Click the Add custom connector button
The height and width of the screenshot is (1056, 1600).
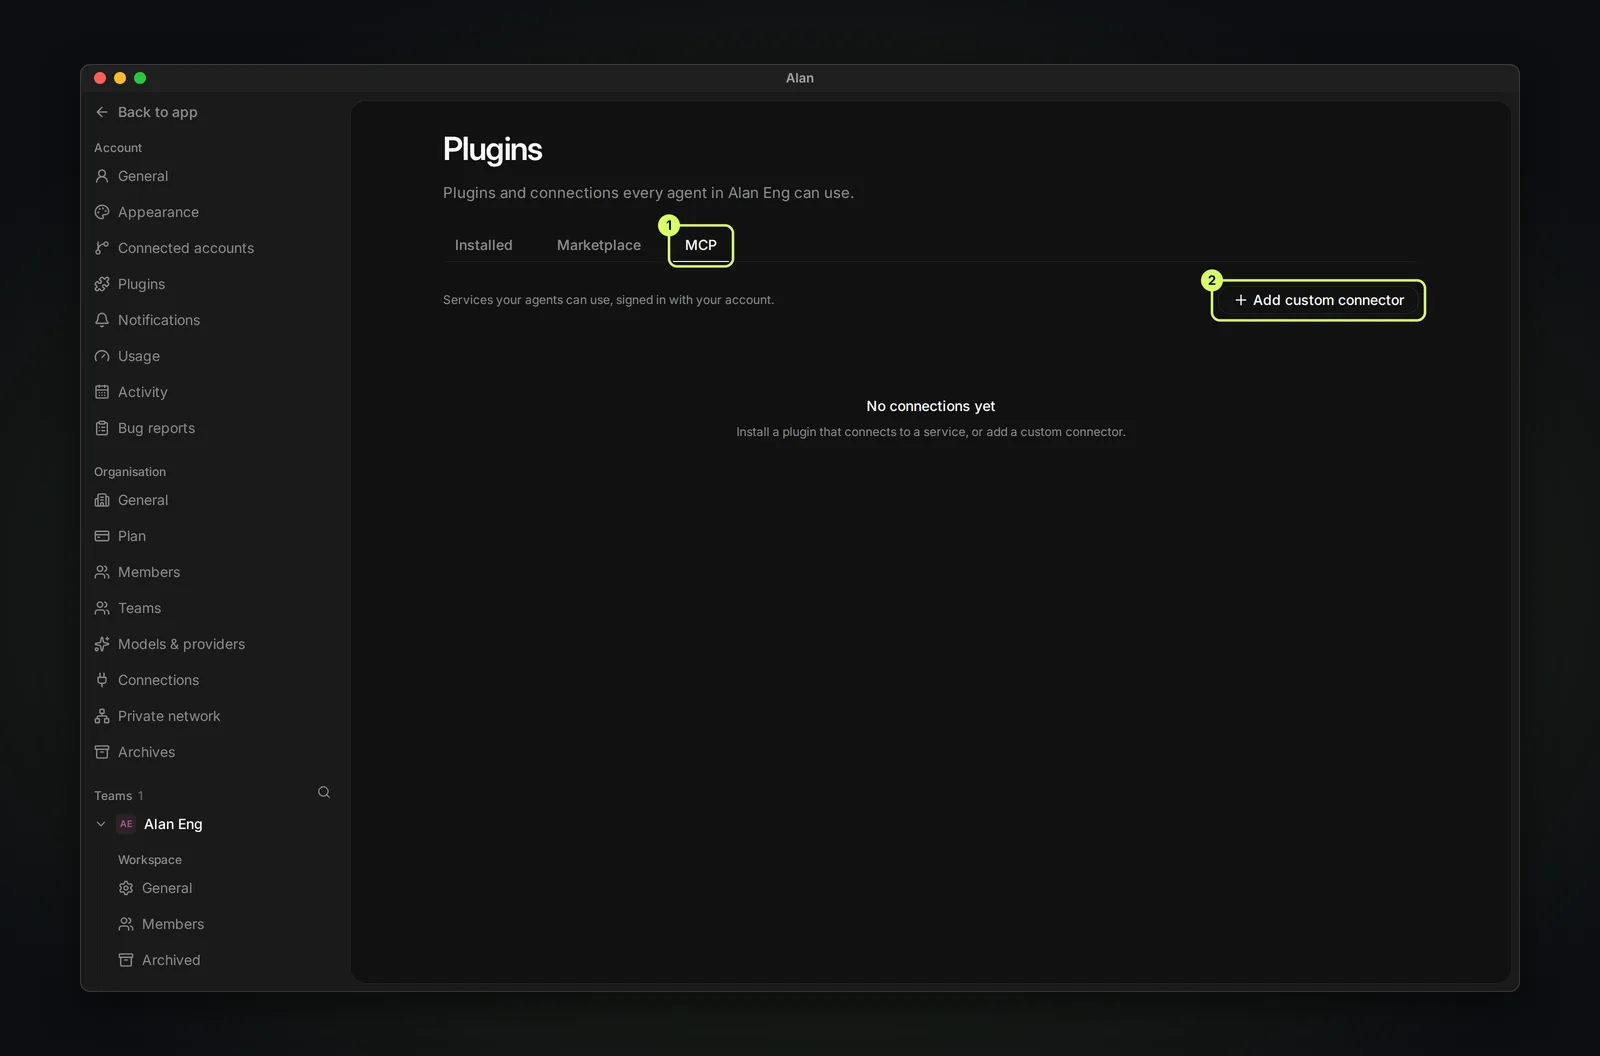(x=1318, y=300)
